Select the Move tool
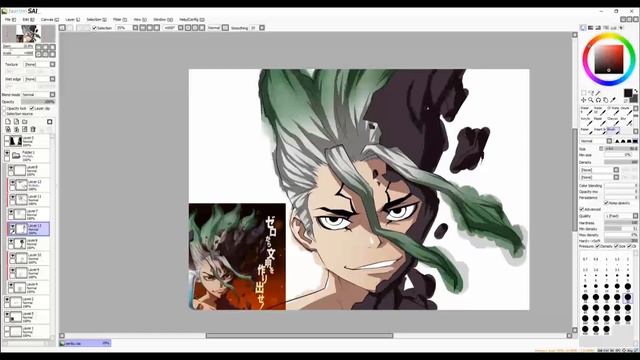640x360 pixels. [584, 100]
